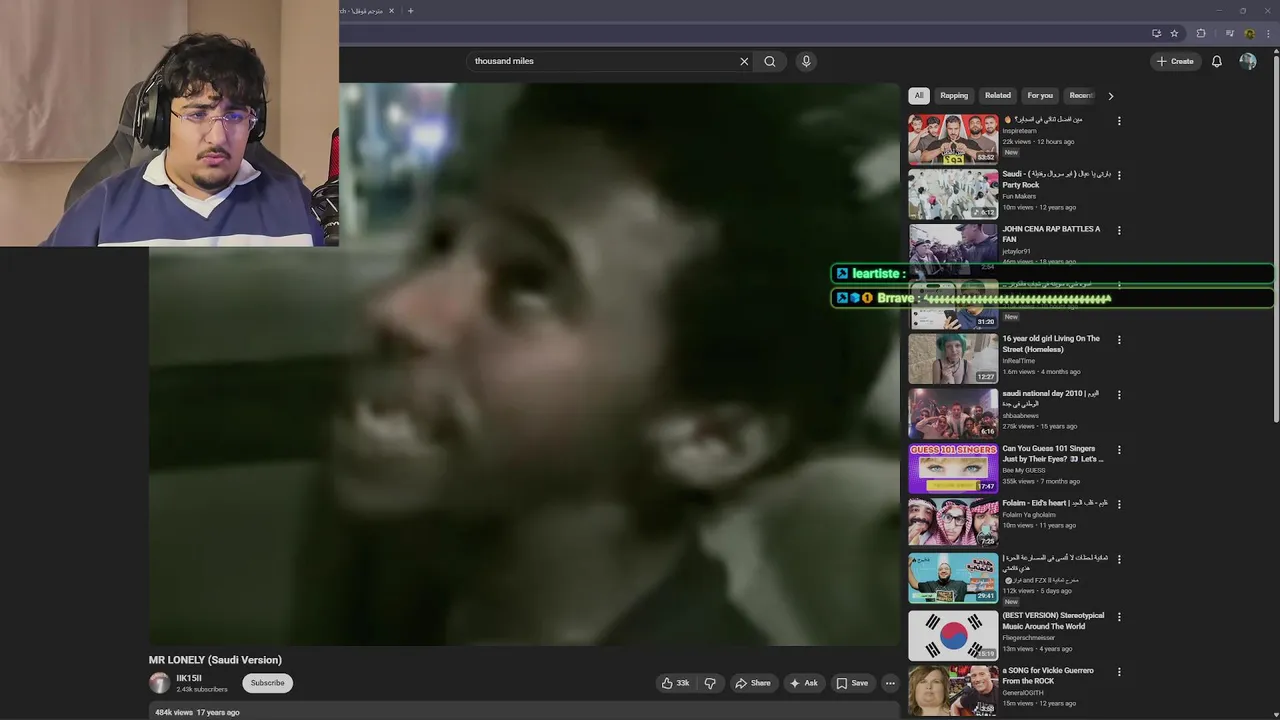Open options for Stereotypical Music video
The width and height of the screenshot is (1280, 720).
point(1119,617)
